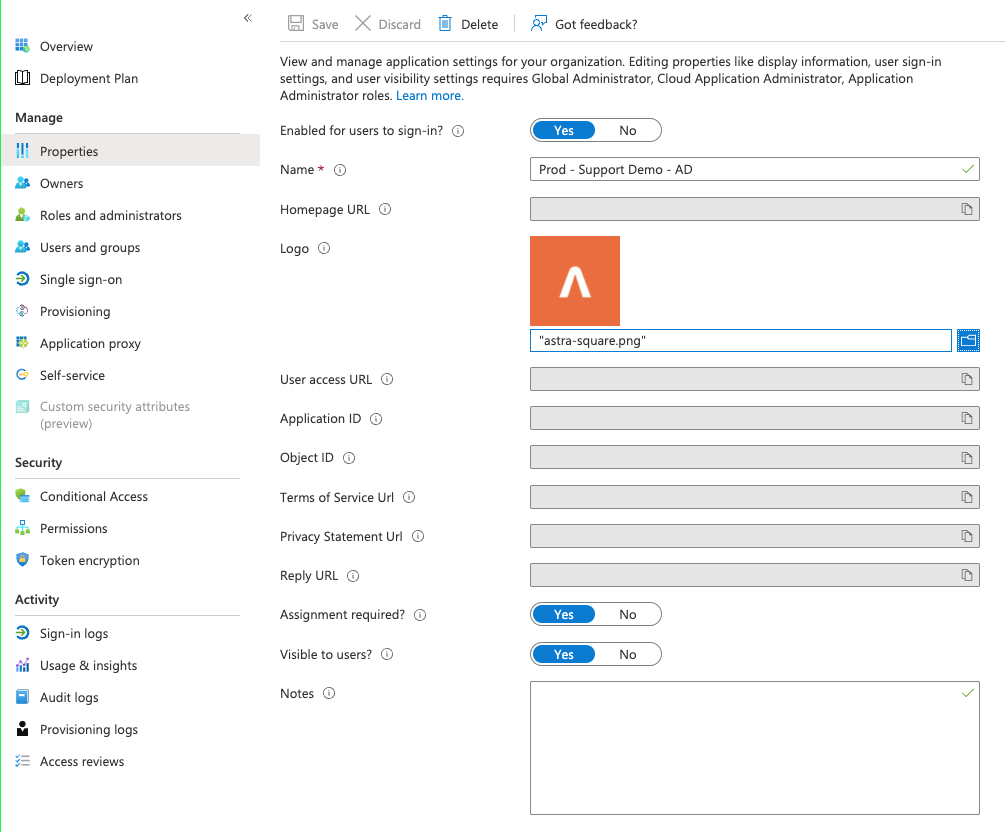Show info tooltip for Logo
This screenshot has height=832, width=1005.
click(x=324, y=248)
